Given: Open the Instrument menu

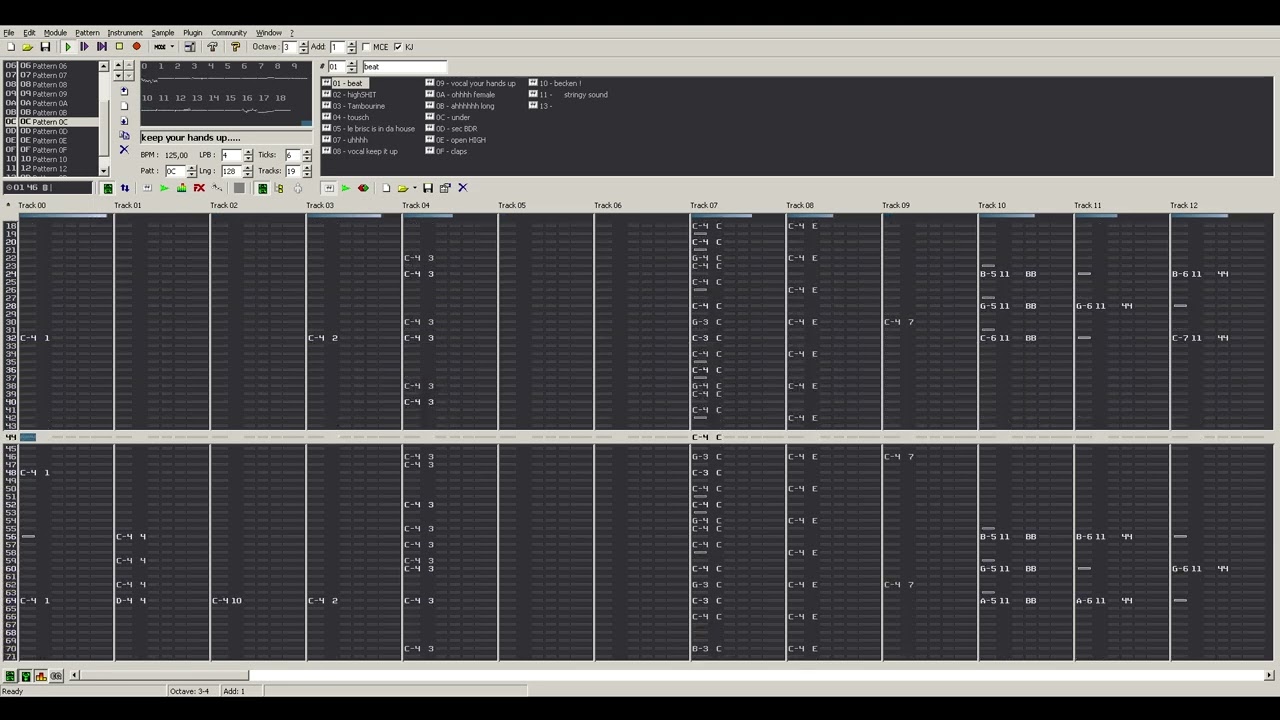Looking at the screenshot, I should [x=125, y=33].
